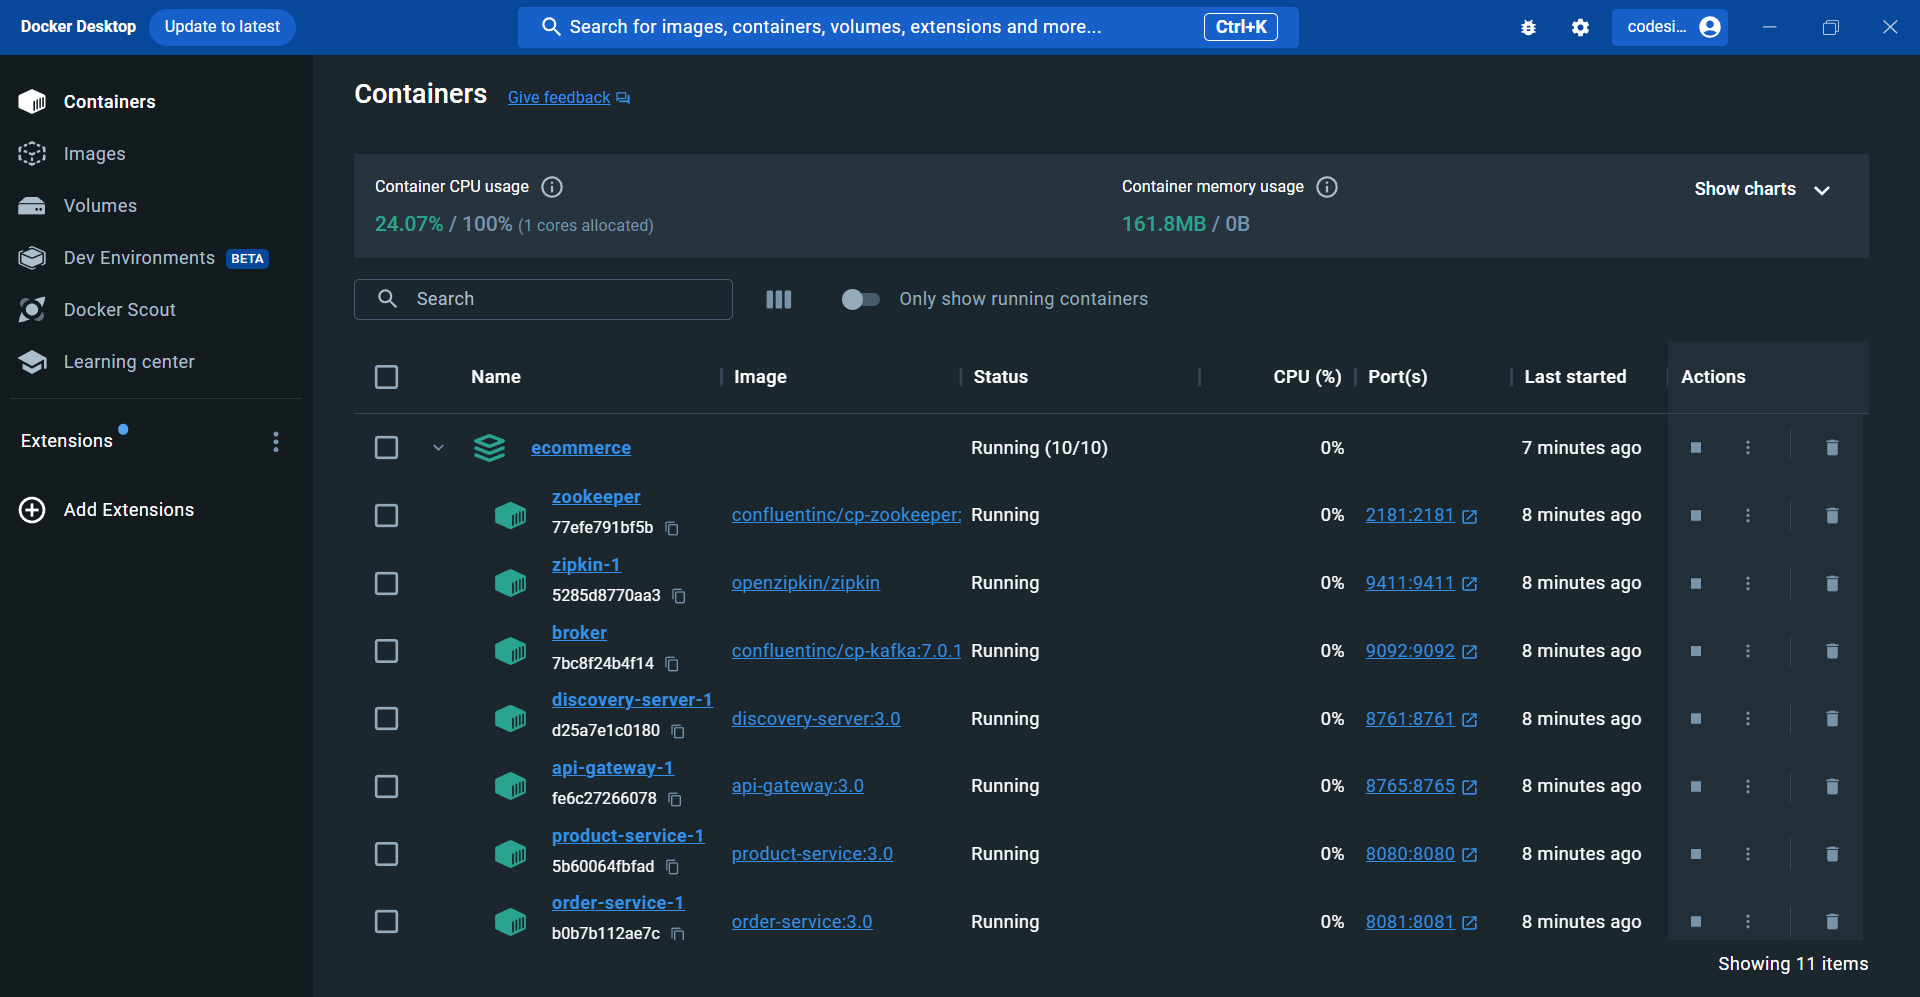Delete the order-service-1 container
This screenshot has width=1920, height=997.
pos(1832,922)
